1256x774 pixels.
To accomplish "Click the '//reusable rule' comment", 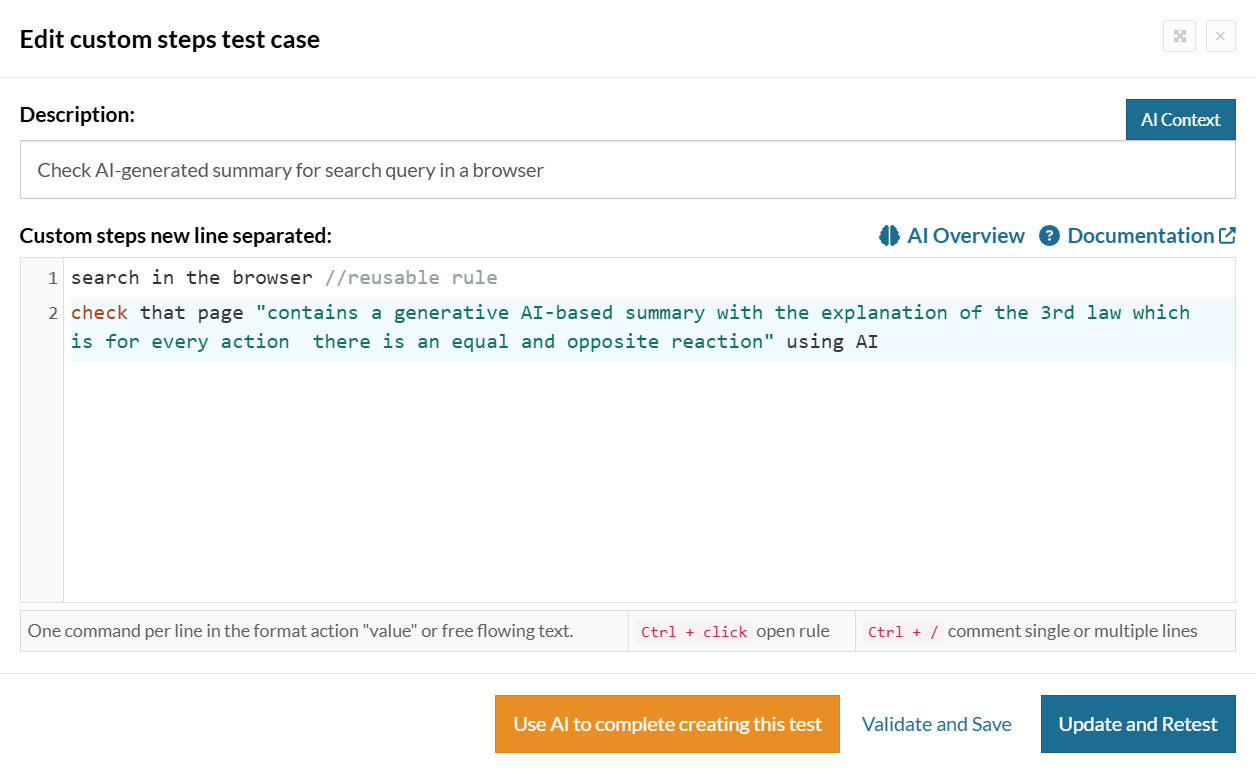I will tap(411, 278).
